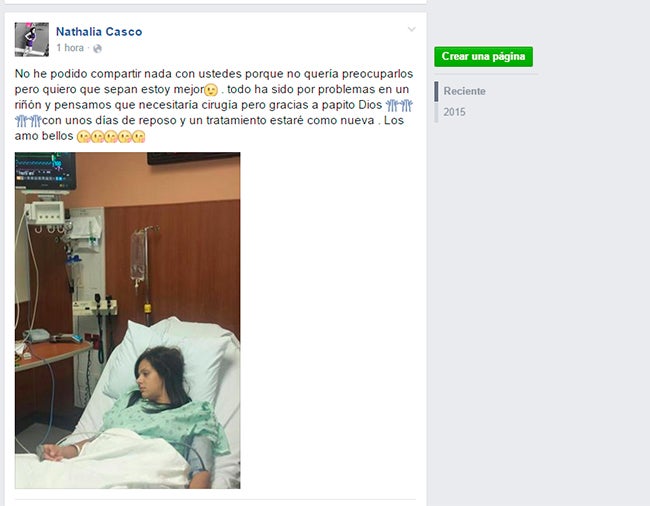
Task: Click the public globe privacy icon
Action: coord(97,49)
